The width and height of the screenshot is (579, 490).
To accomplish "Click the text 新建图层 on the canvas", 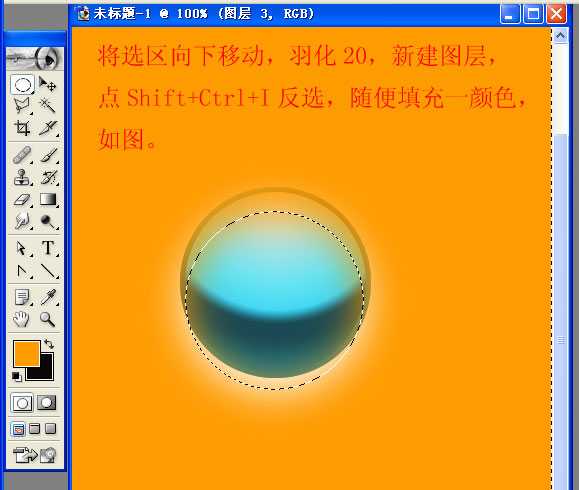I will coord(438,56).
